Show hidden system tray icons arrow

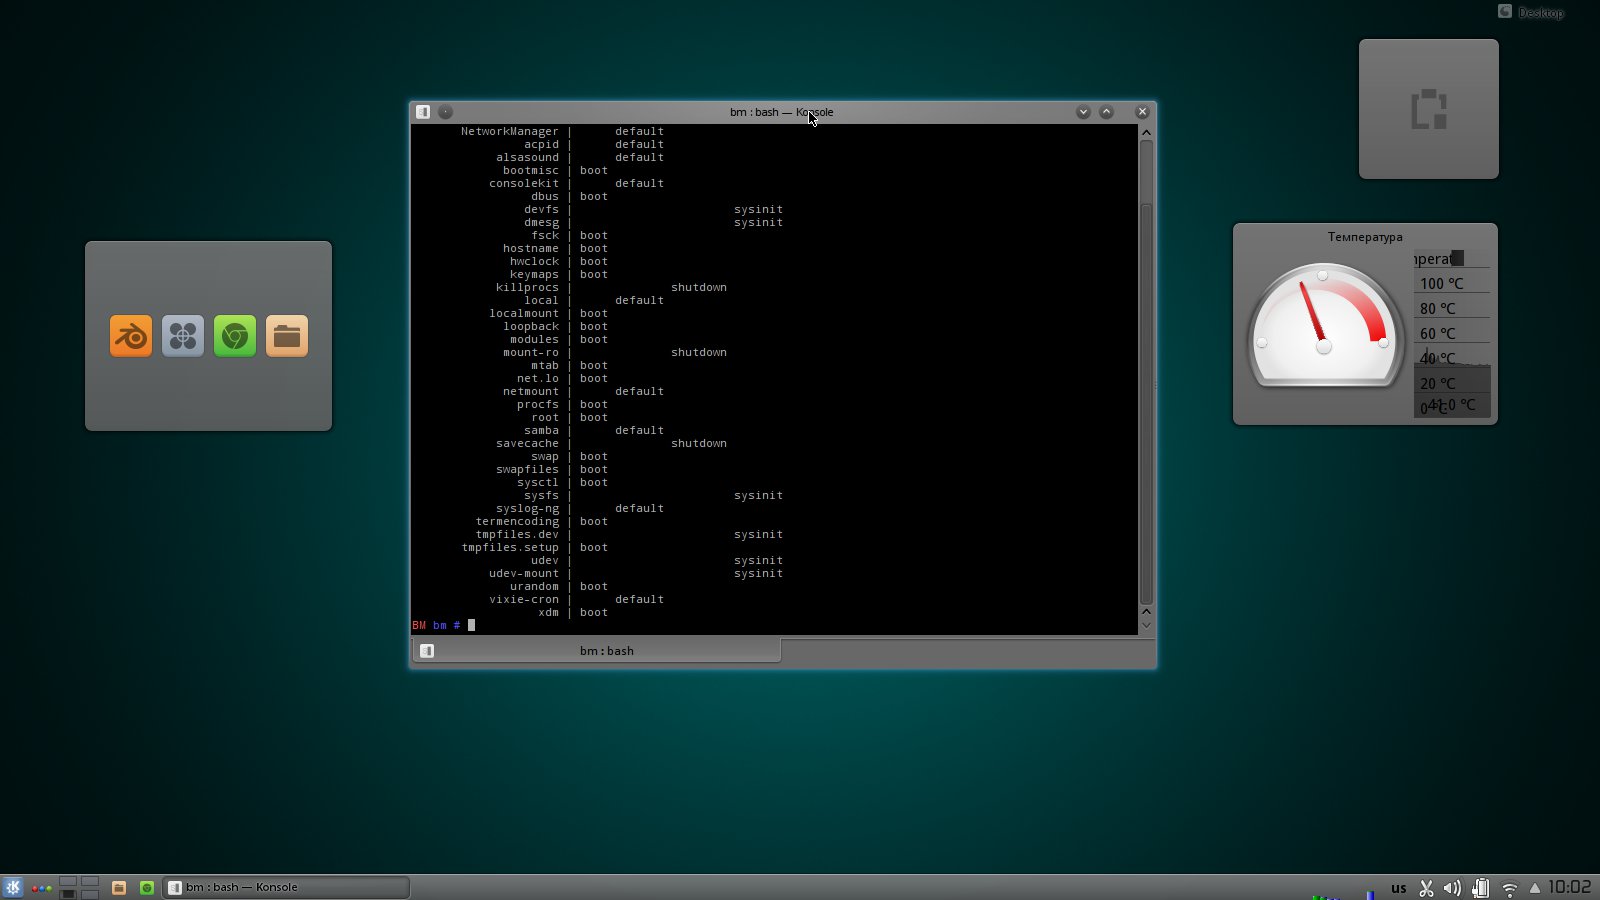(1535, 888)
